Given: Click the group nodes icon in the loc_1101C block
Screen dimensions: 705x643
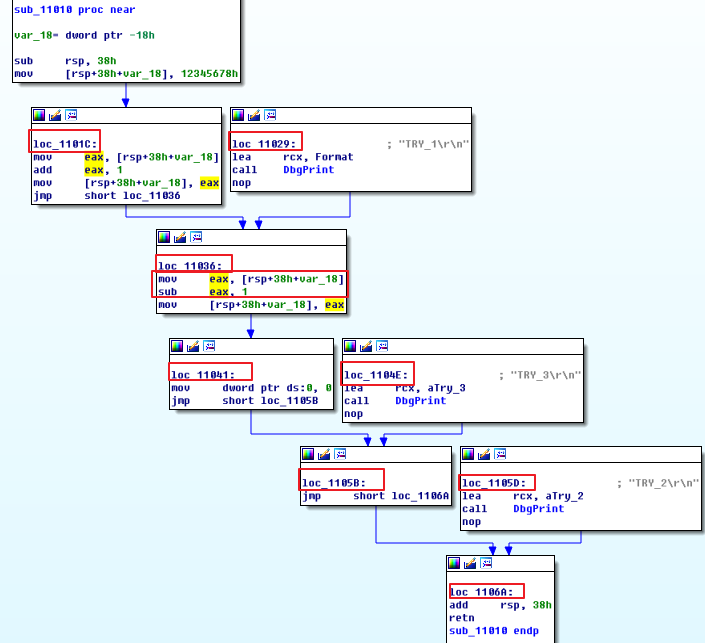Looking at the screenshot, I should click(x=71, y=116).
